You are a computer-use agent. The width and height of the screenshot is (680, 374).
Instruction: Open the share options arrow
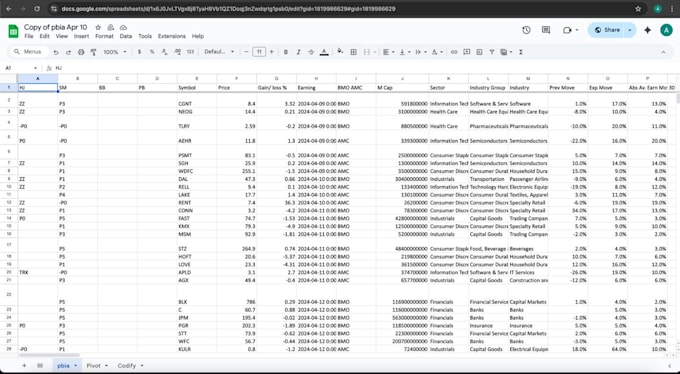pos(630,30)
